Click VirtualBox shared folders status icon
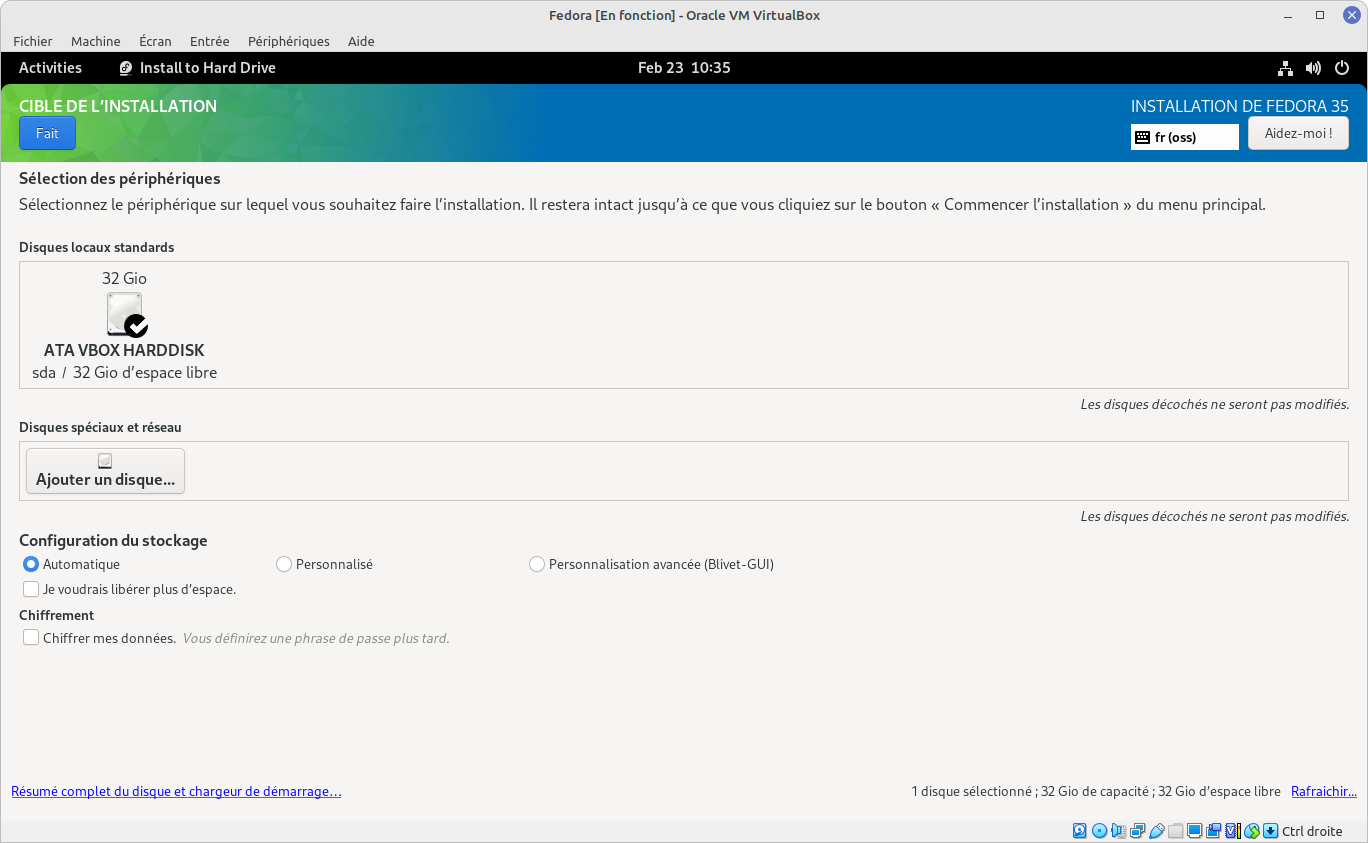Viewport: 1368px width, 843px height. [x=1176, y=831]
